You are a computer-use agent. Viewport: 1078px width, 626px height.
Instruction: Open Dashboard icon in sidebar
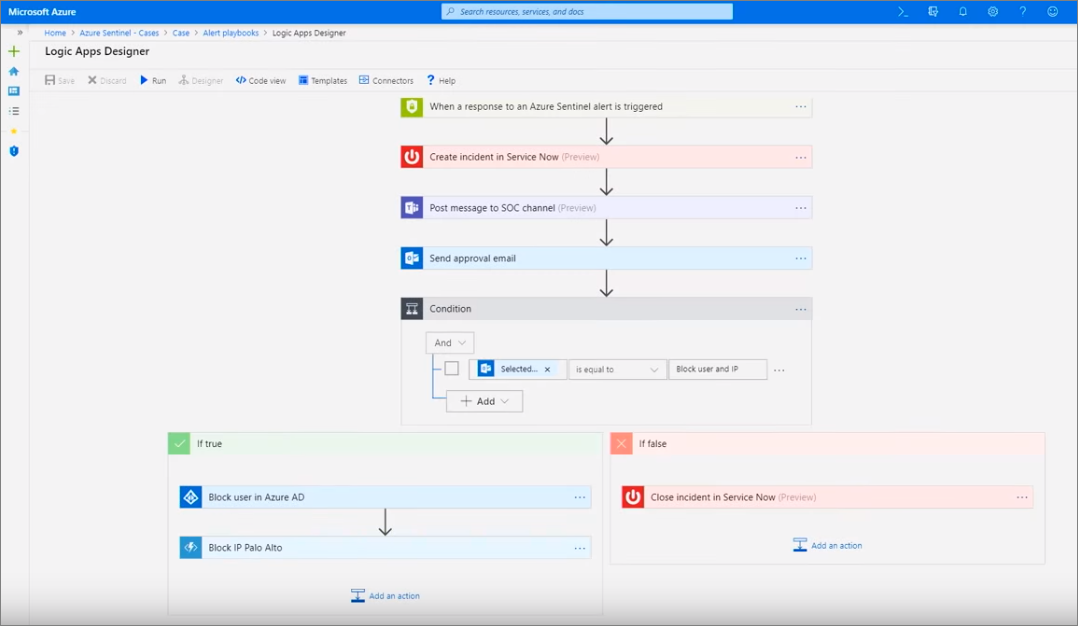tap(14, 91)
